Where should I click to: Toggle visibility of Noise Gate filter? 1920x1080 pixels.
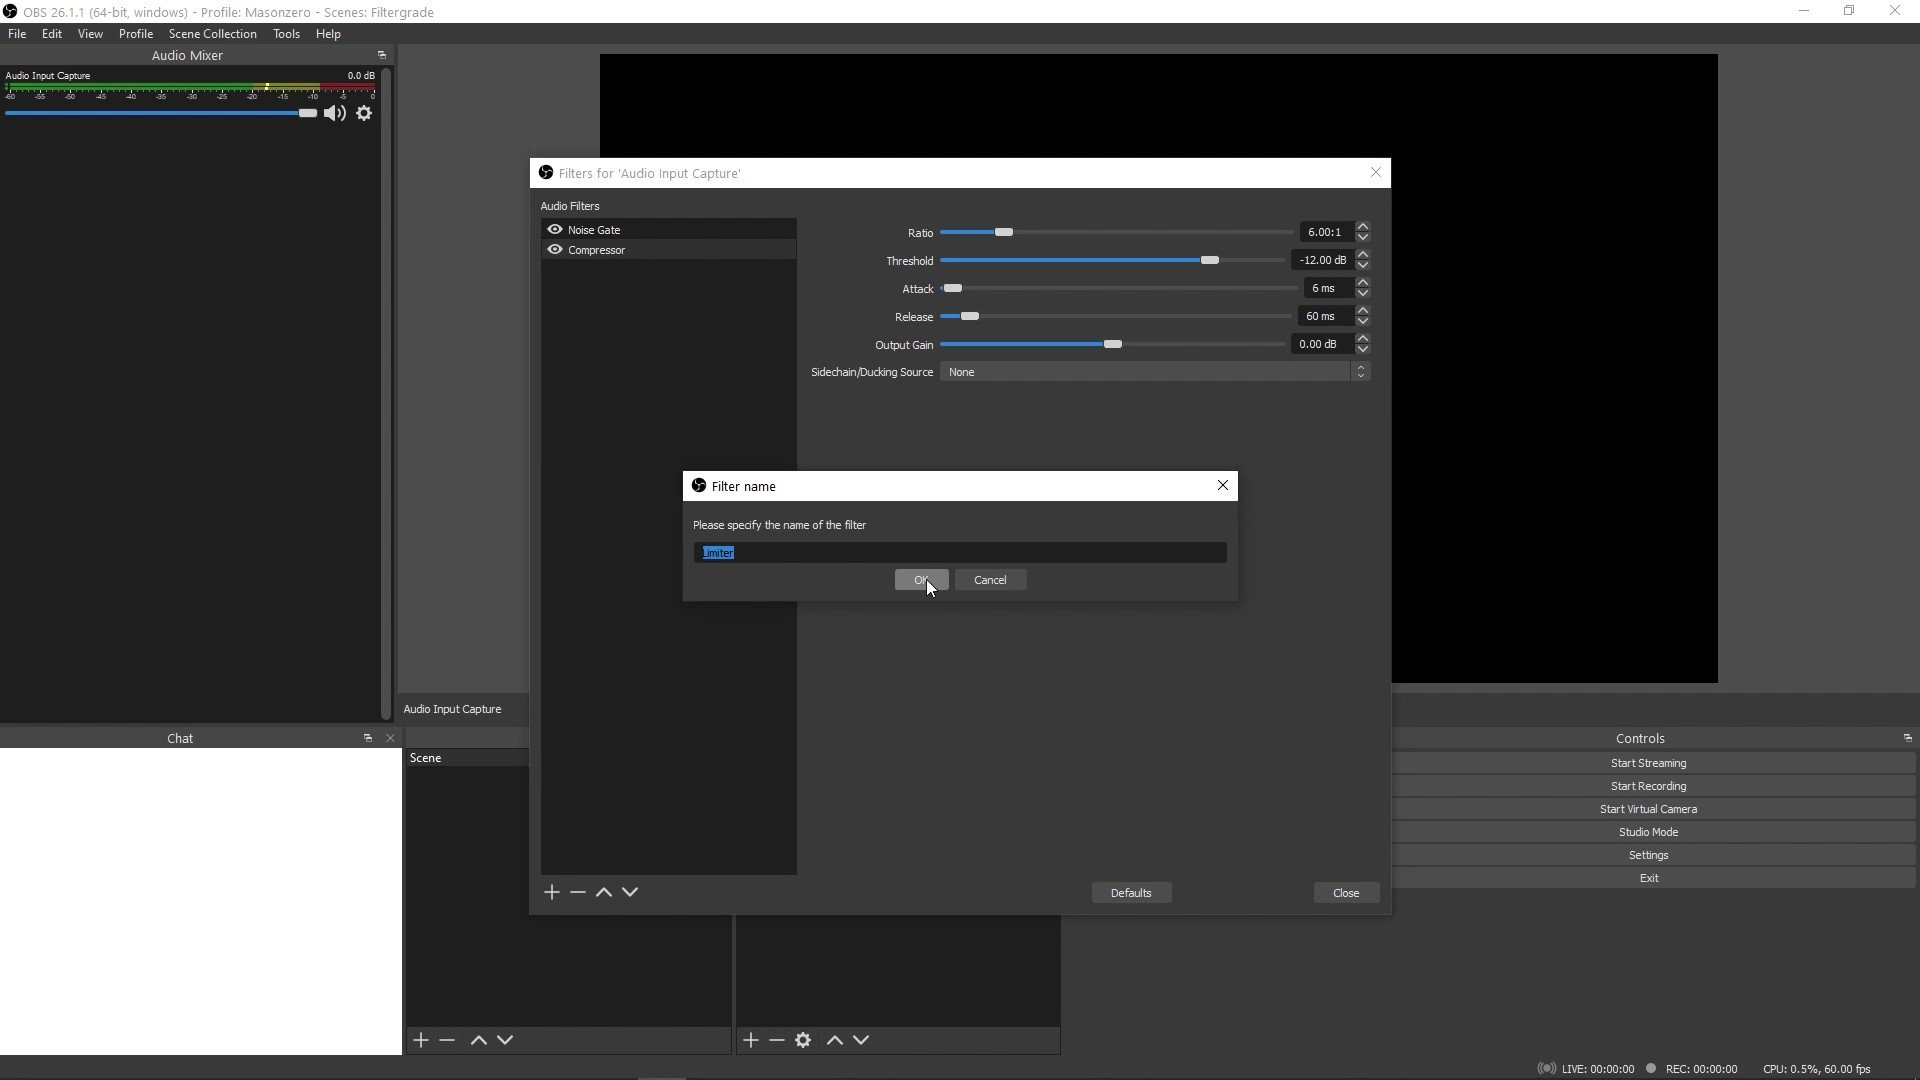555,228
